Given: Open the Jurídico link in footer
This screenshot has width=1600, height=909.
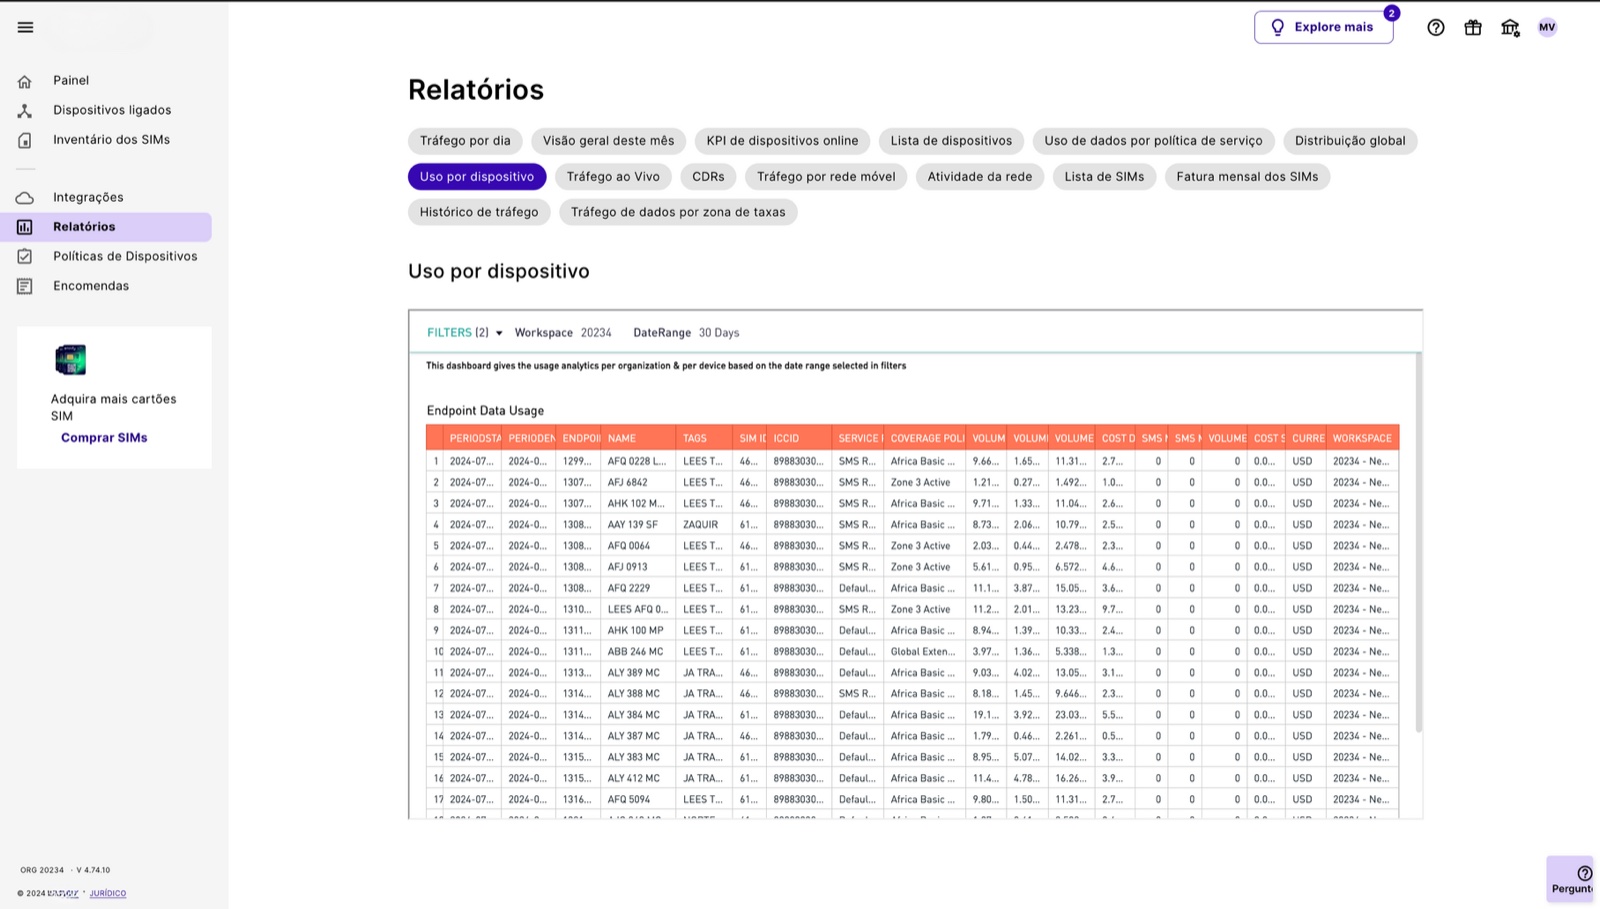Looking at the screenshot, I should 108,893.
